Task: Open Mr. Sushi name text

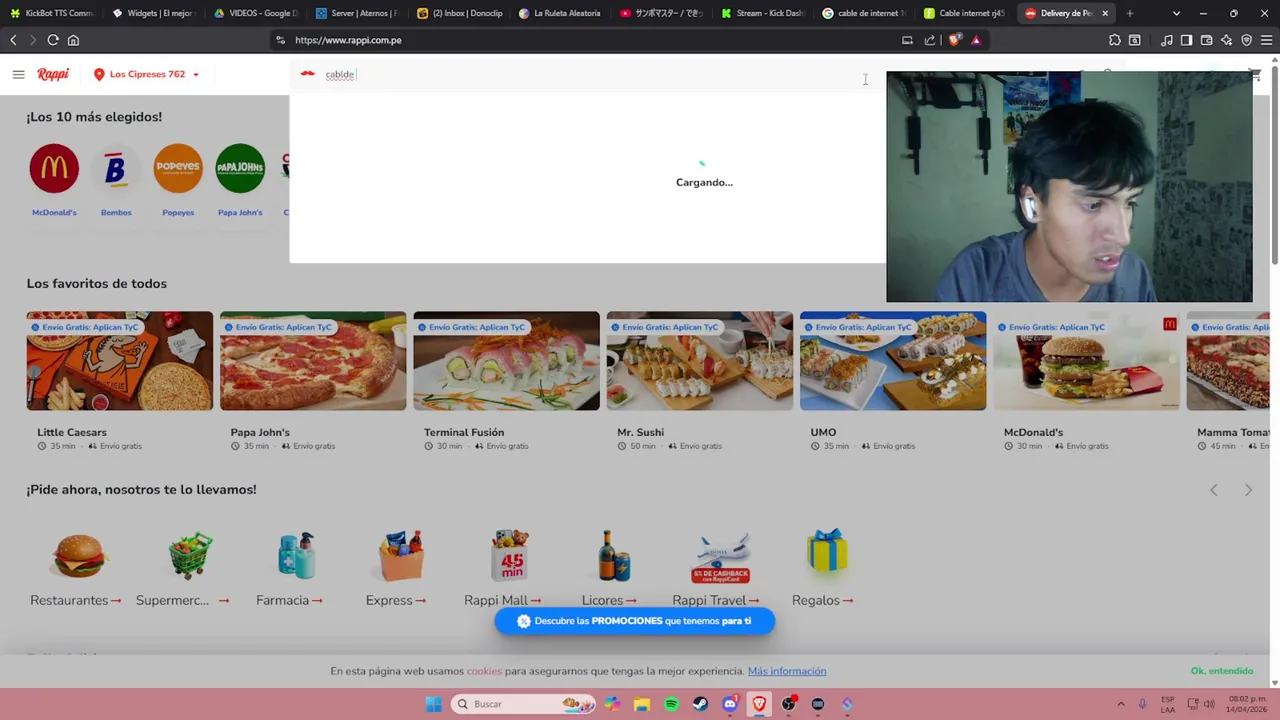Action: pyautogui.click(x=641, y=433)
